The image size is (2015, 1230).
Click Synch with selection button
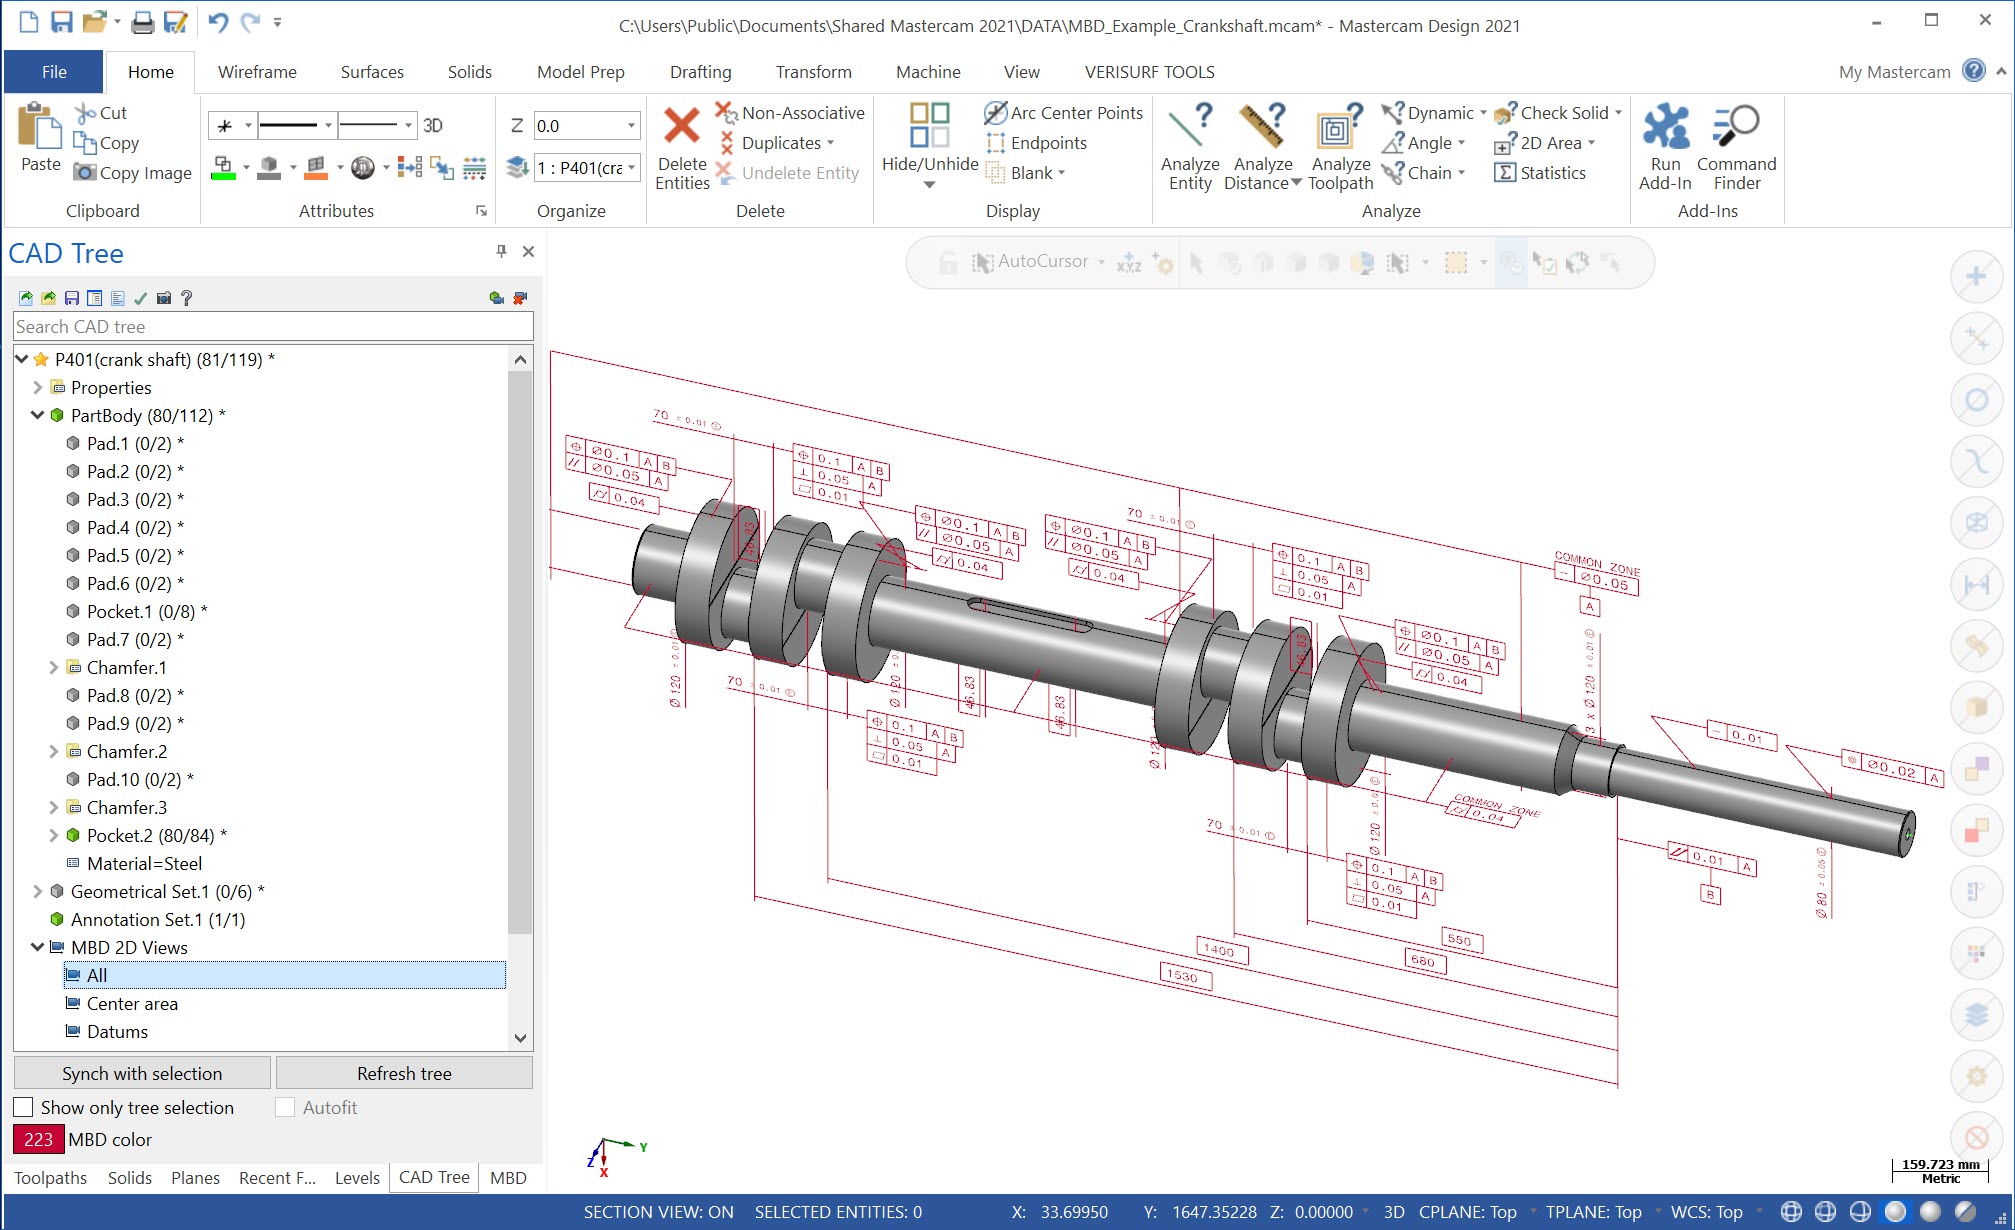coord(142,1073)
